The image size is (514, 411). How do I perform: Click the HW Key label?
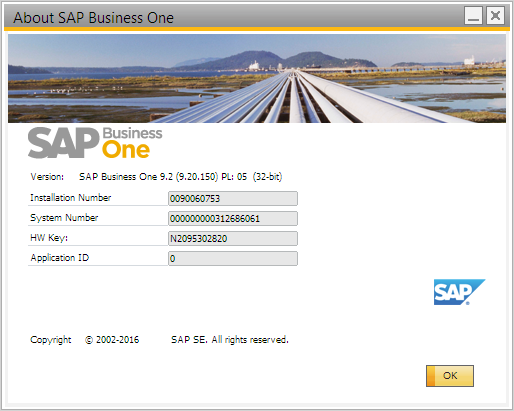[49, 238]
